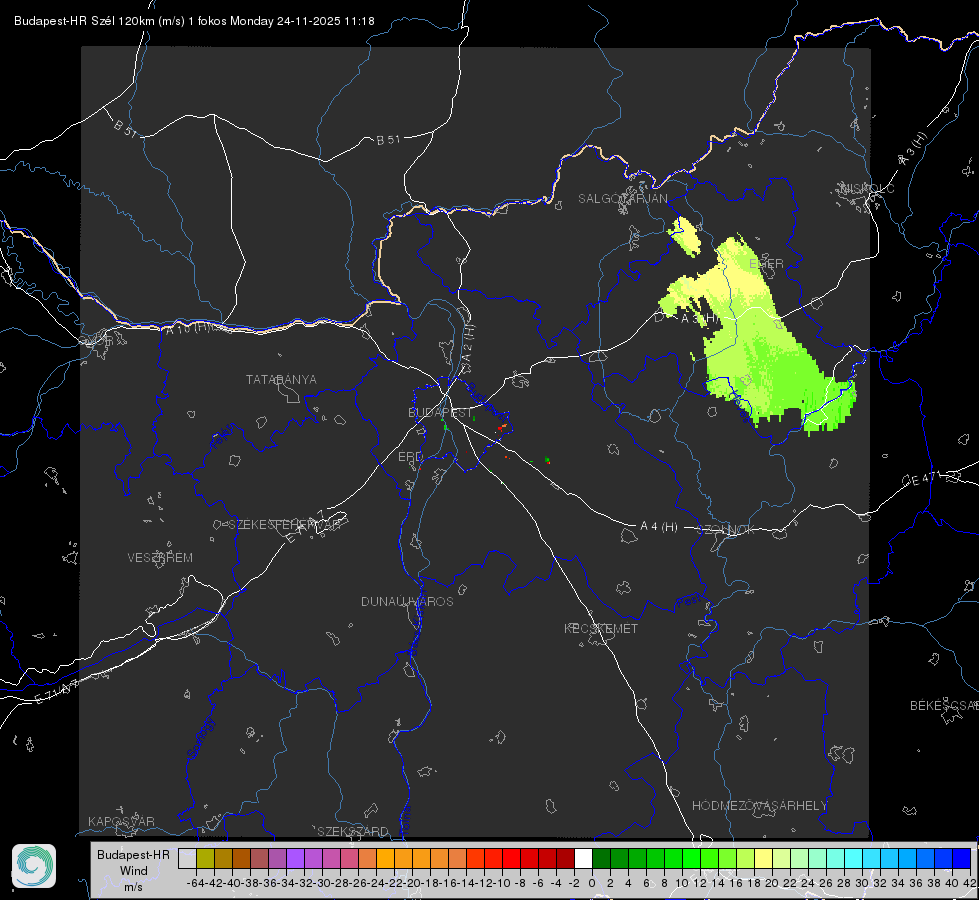979x900 pixels.
Task: Click the ERD town label
Action: point(410,457)
